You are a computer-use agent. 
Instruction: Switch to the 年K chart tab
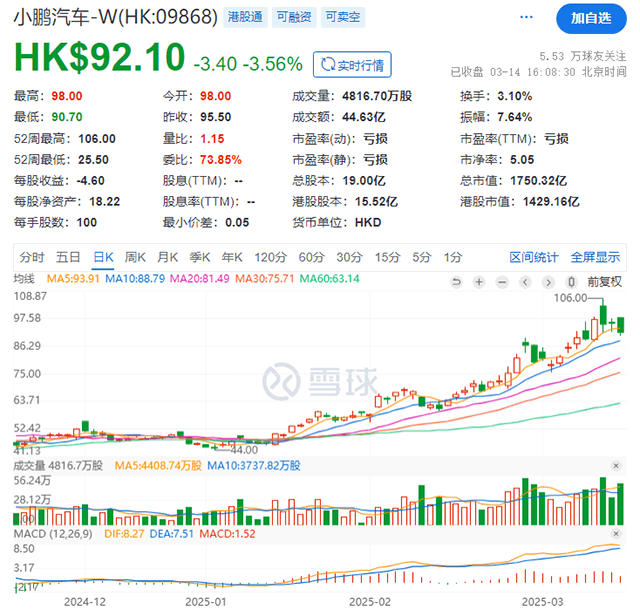tap(232, 258)
